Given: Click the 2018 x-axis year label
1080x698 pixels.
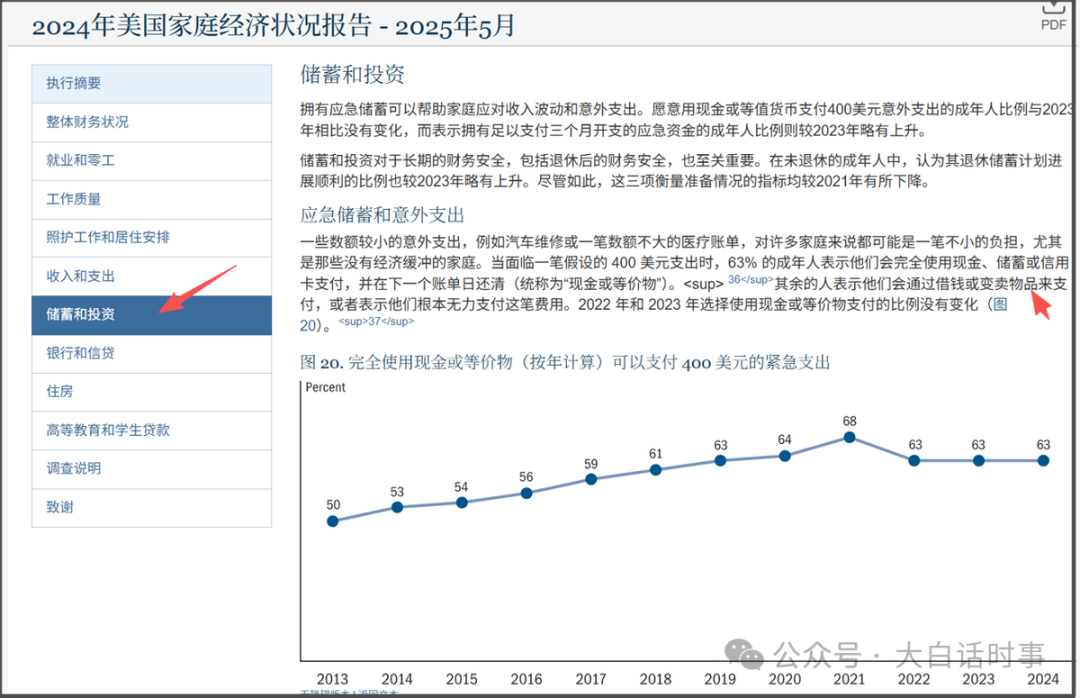Looking at the screenshot, I should (655, 679).
